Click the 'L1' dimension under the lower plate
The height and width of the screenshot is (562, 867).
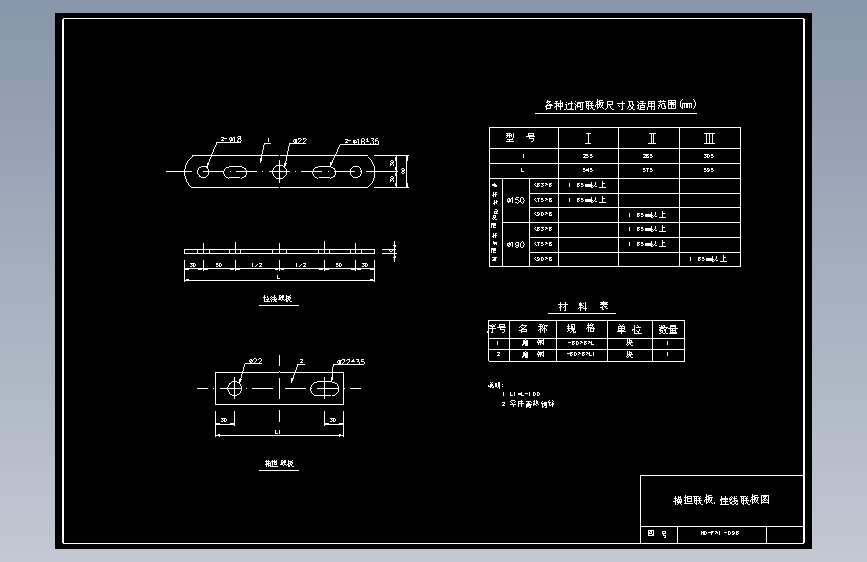coord(278,431)
